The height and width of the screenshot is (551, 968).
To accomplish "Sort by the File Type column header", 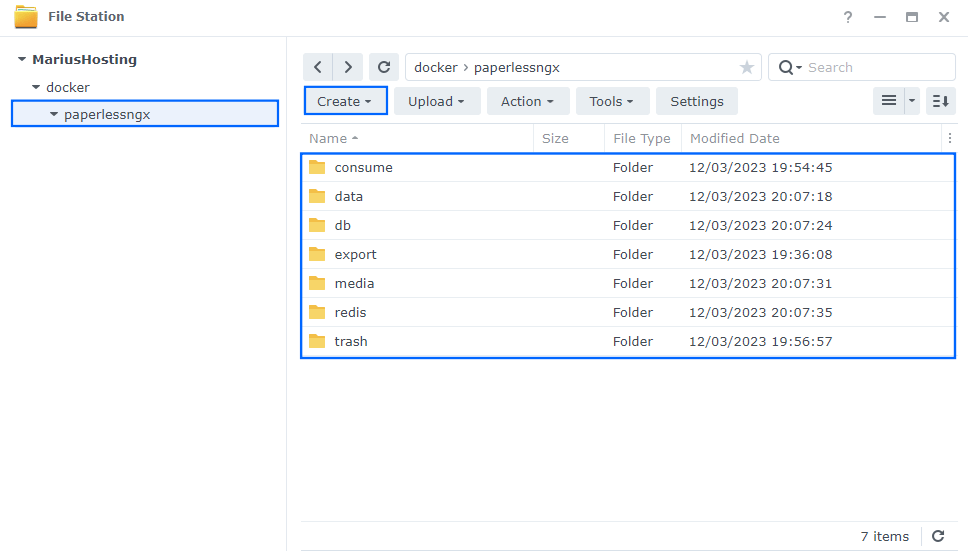I will (643, 138).
